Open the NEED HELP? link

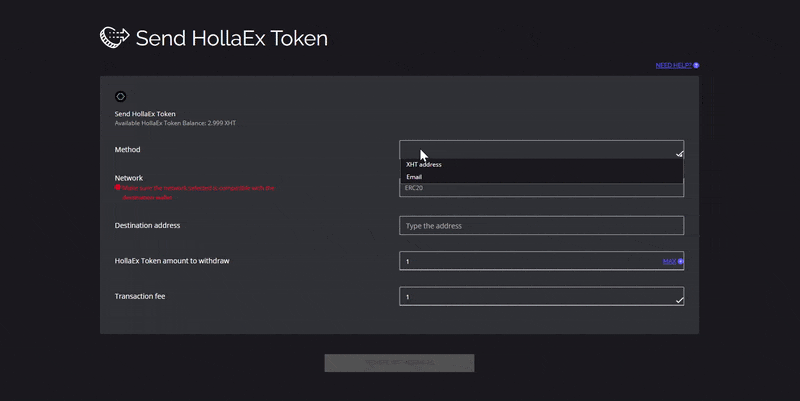pyautogui.click(x=673, y=65)
